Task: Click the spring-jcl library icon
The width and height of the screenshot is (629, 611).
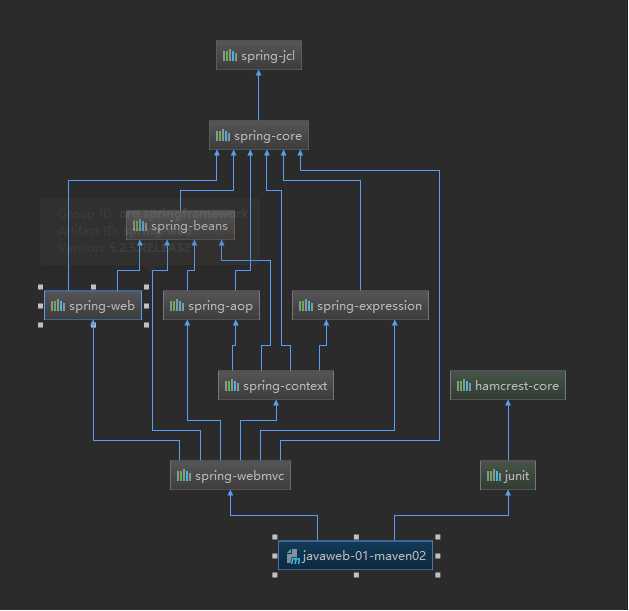Action: click(x=230, y=55)
